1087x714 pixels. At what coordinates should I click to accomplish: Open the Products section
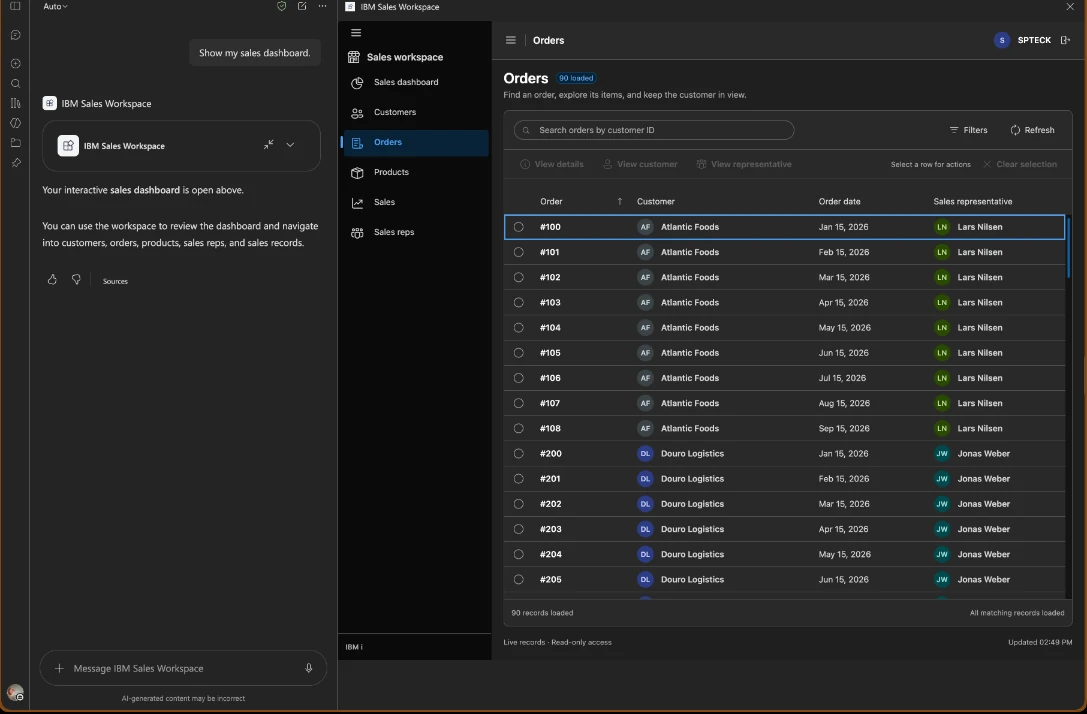[416, 173]
